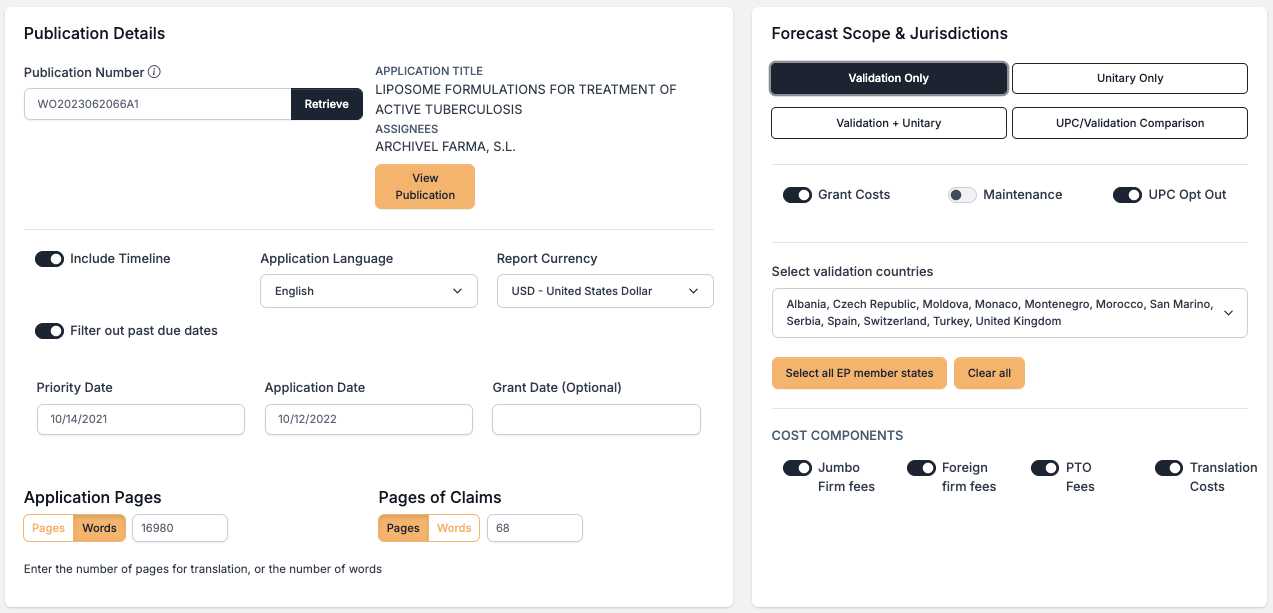This screenshot has width=1273, height=613.
Task: Click the Retrieve button
Action: tap(326, 104)
